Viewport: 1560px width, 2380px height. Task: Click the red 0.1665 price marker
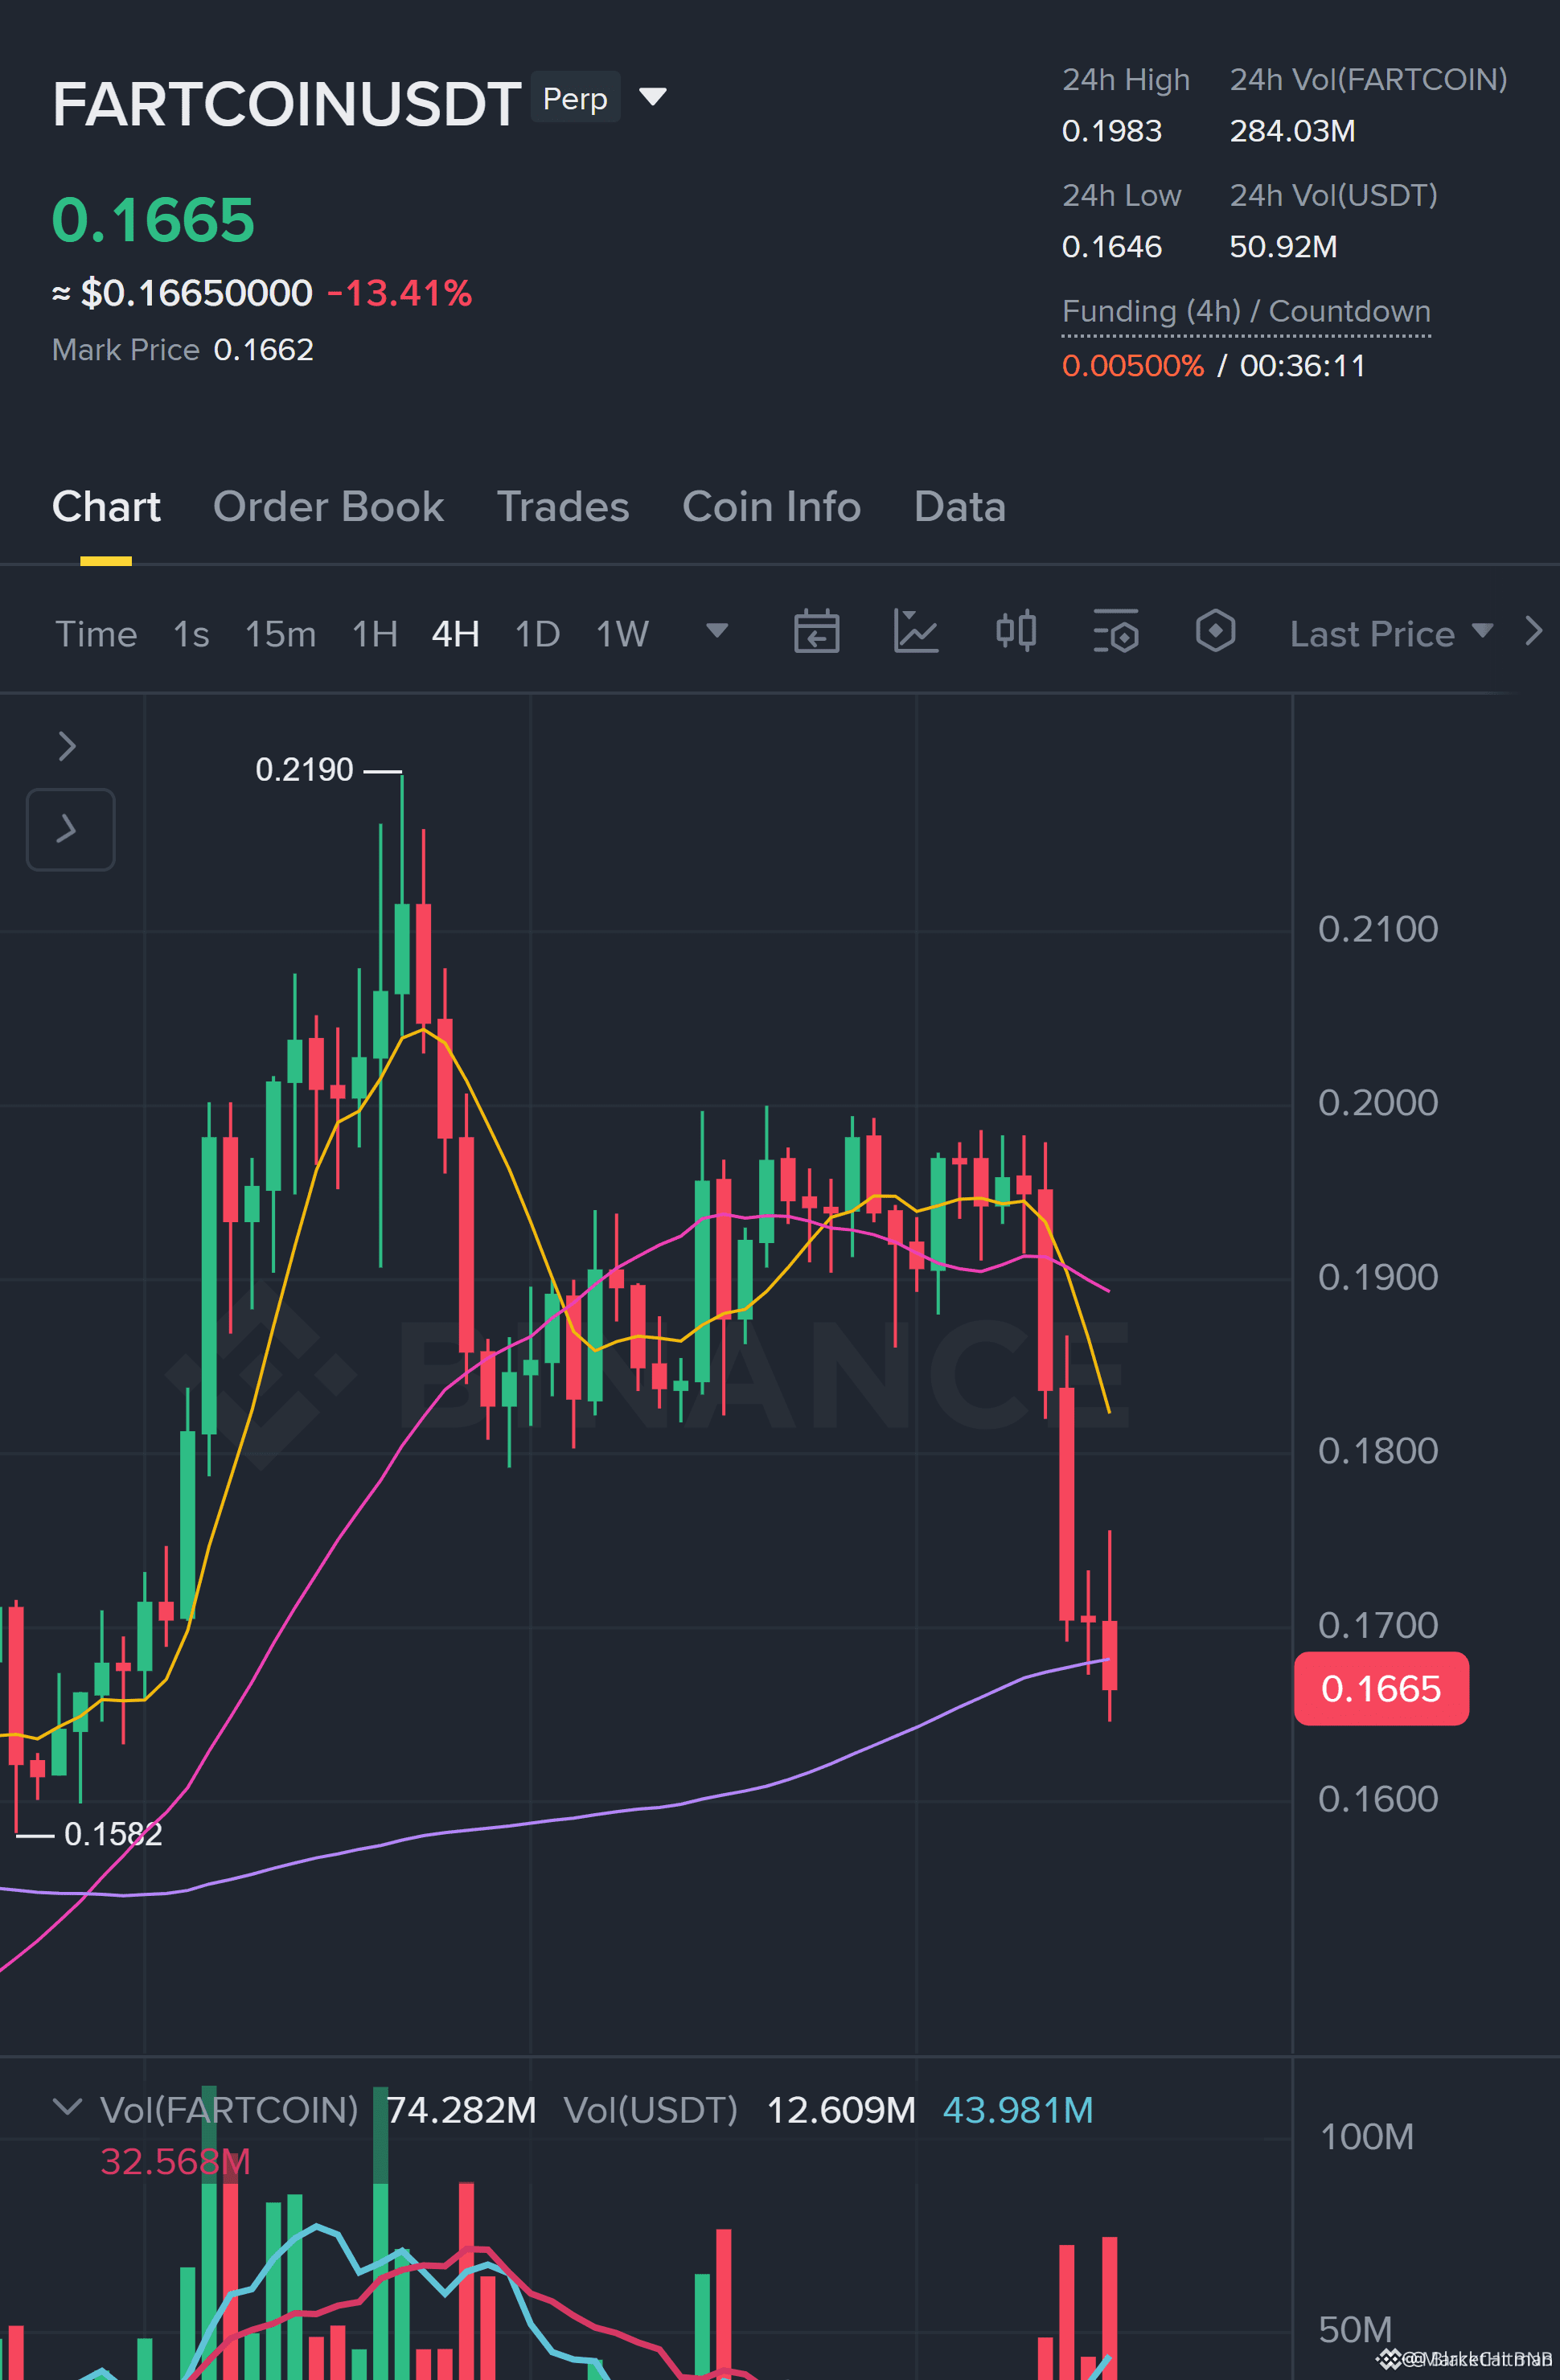click(x=1381, y=1689)
